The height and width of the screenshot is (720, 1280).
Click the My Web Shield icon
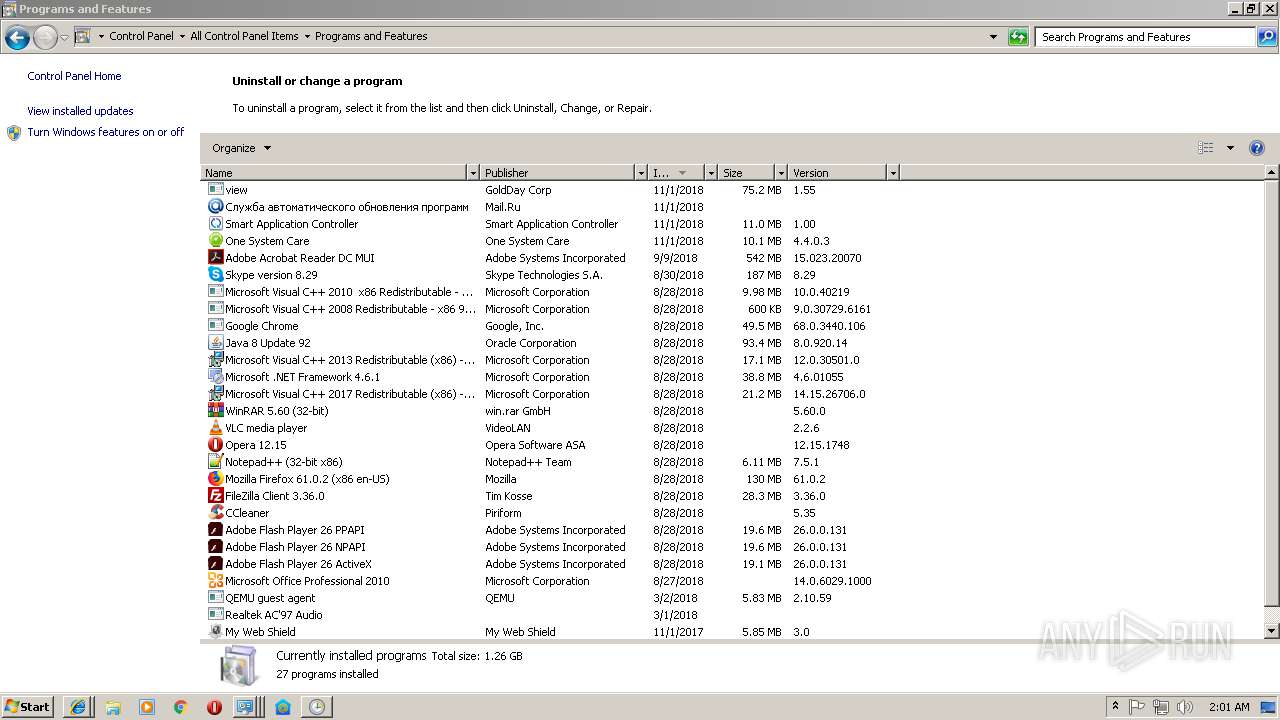coord(215,631)
